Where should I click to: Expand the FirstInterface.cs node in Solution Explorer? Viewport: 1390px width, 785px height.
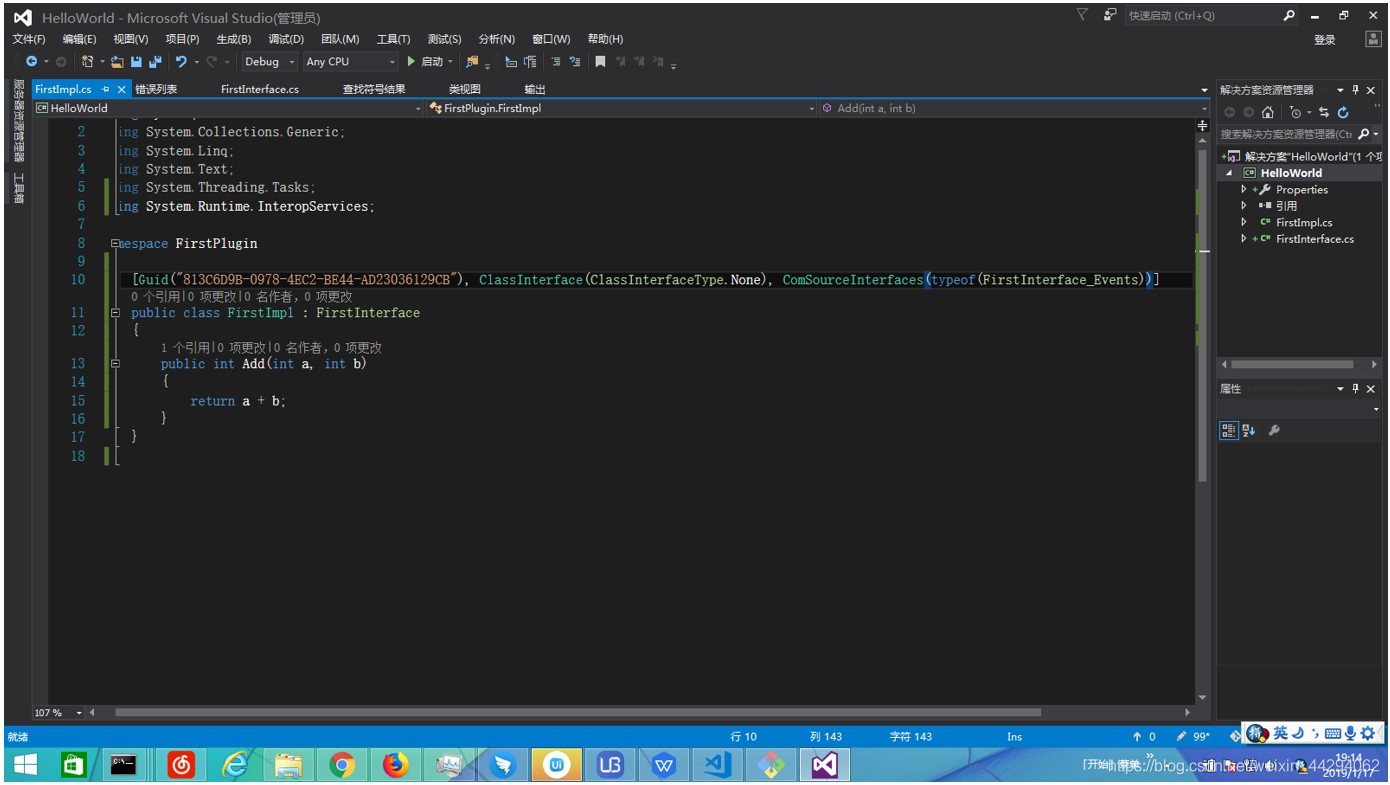point(1244,239)
